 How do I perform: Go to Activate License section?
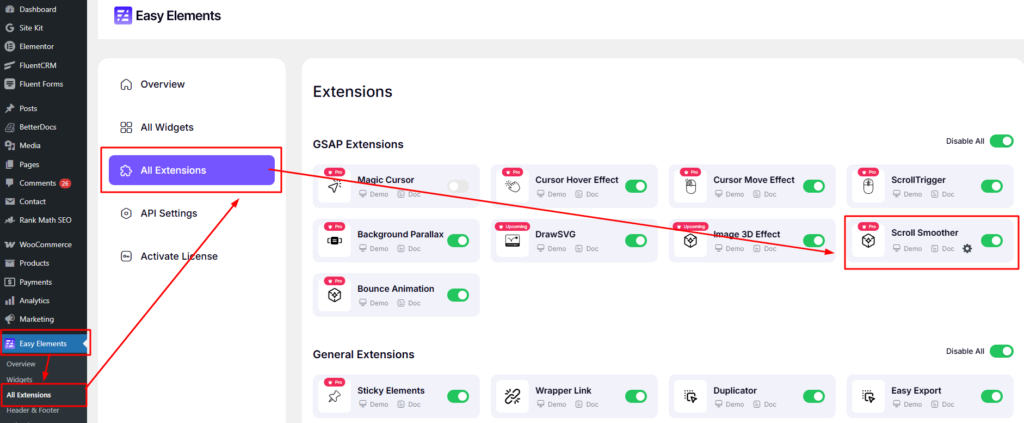(178, 256)
